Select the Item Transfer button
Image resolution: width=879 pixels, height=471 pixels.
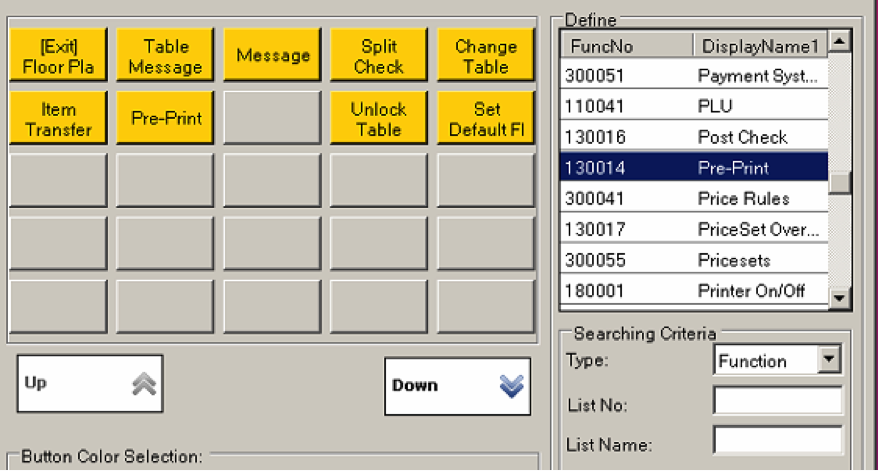pos(58,118)
